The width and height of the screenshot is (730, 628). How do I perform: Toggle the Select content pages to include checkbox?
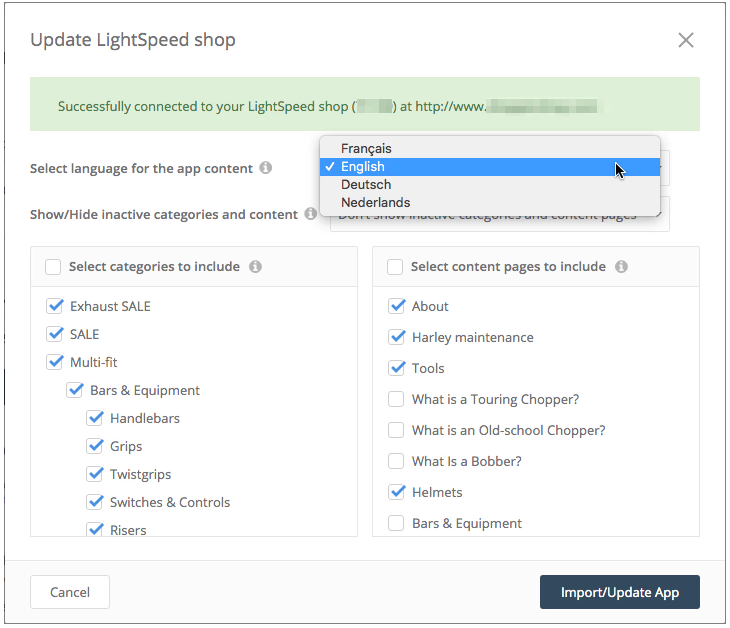395,267
